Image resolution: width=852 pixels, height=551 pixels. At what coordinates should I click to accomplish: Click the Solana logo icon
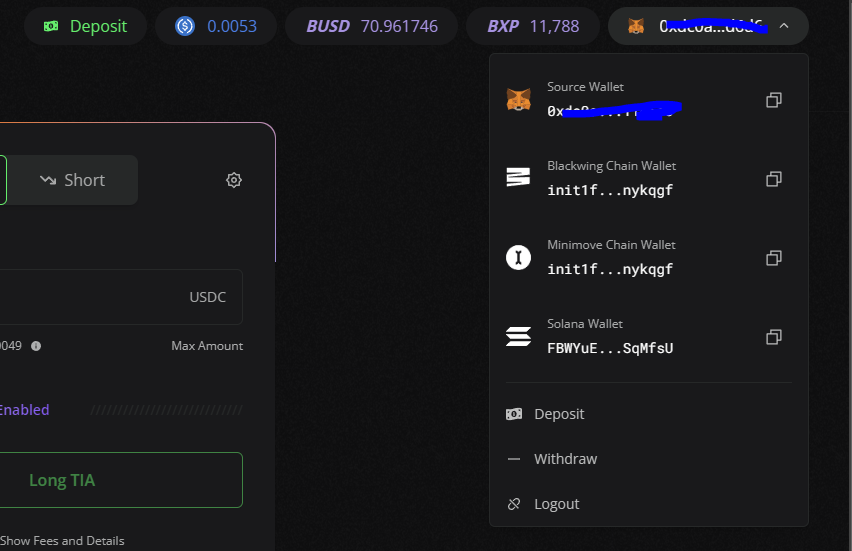[518, 336]
